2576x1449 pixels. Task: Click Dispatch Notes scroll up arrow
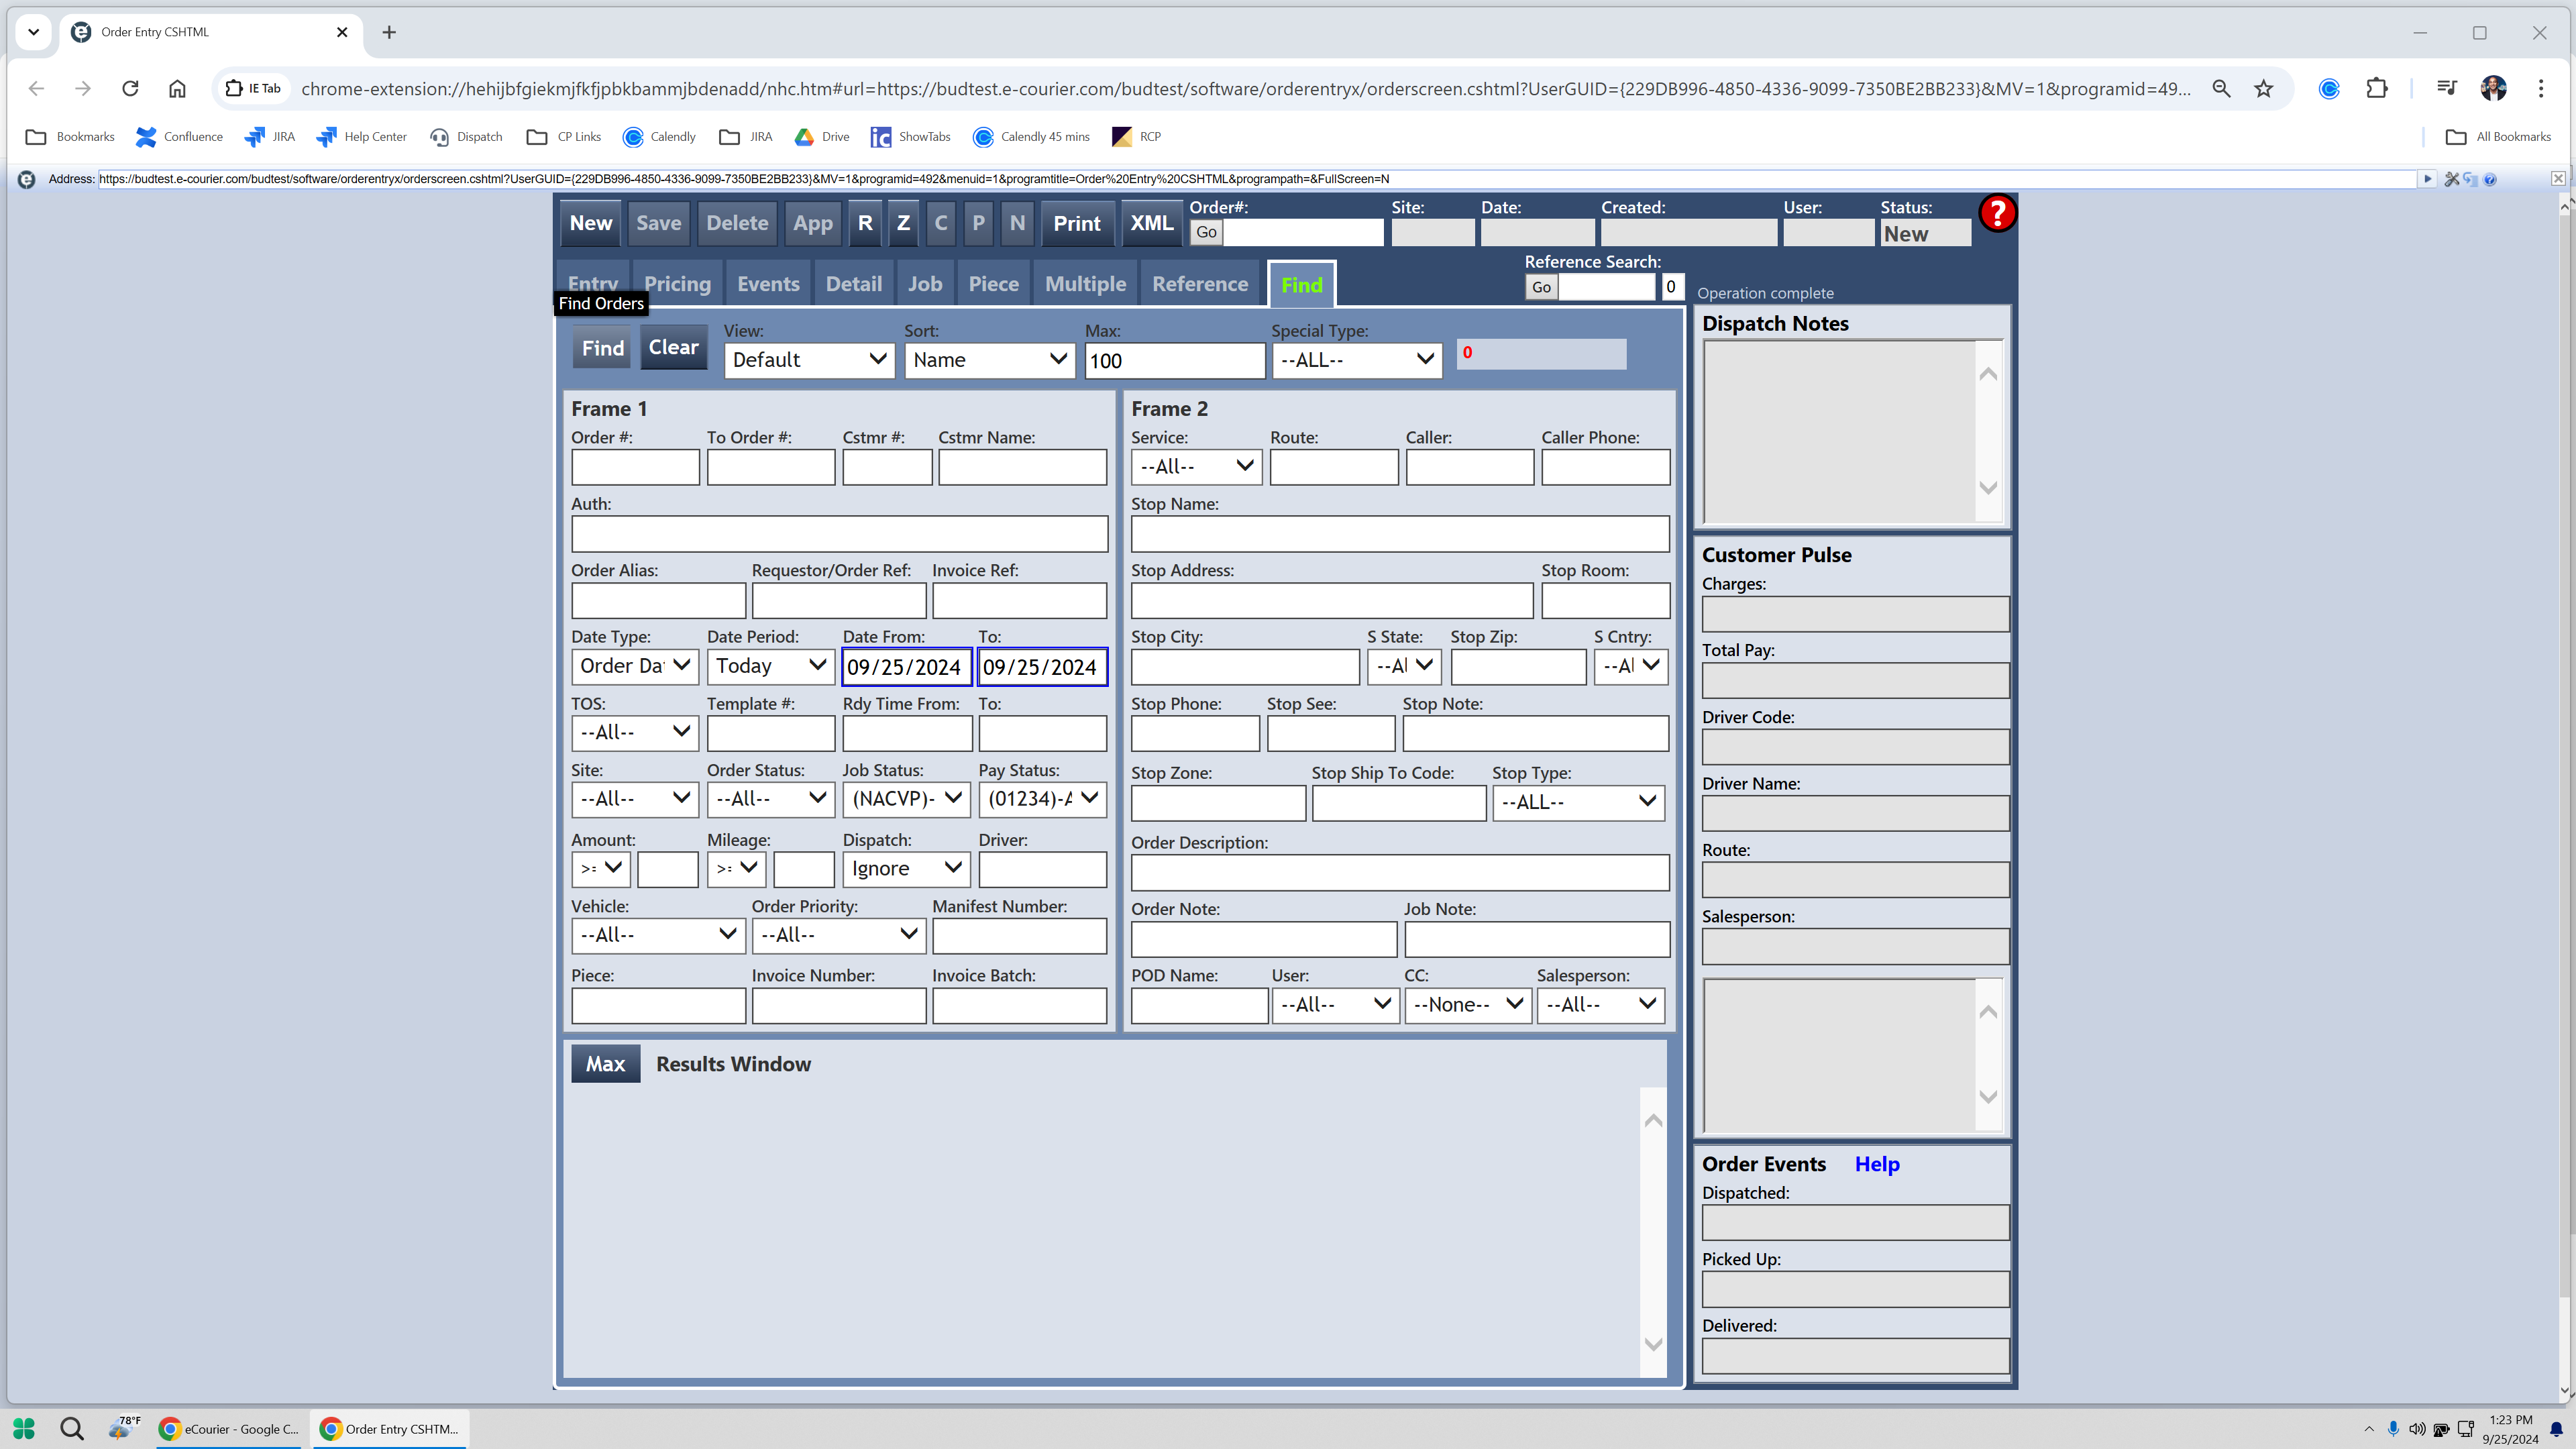pyautogui.click(x=1988, y=374)
